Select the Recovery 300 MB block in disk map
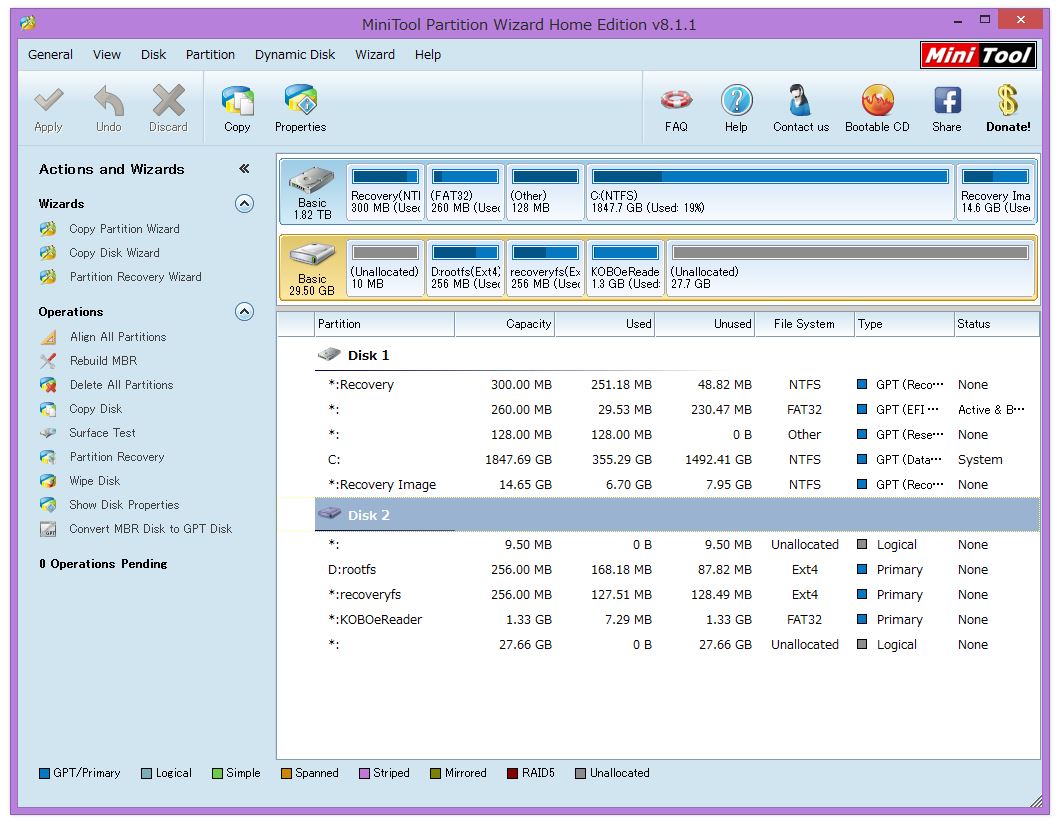1063x823 pixels. click(385, 193)
